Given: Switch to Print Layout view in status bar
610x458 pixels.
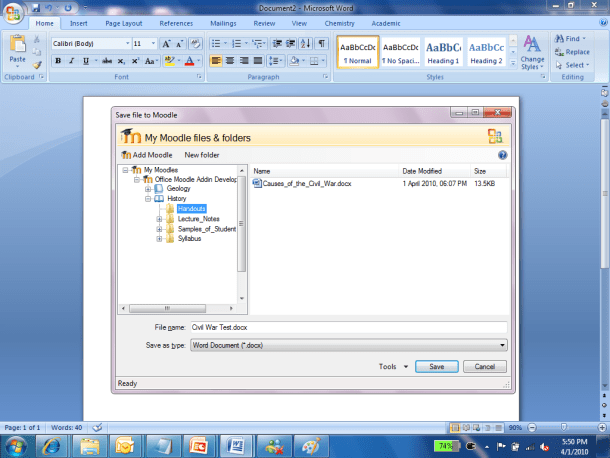Looking at the screenshot, I should [x=454, y=428].
